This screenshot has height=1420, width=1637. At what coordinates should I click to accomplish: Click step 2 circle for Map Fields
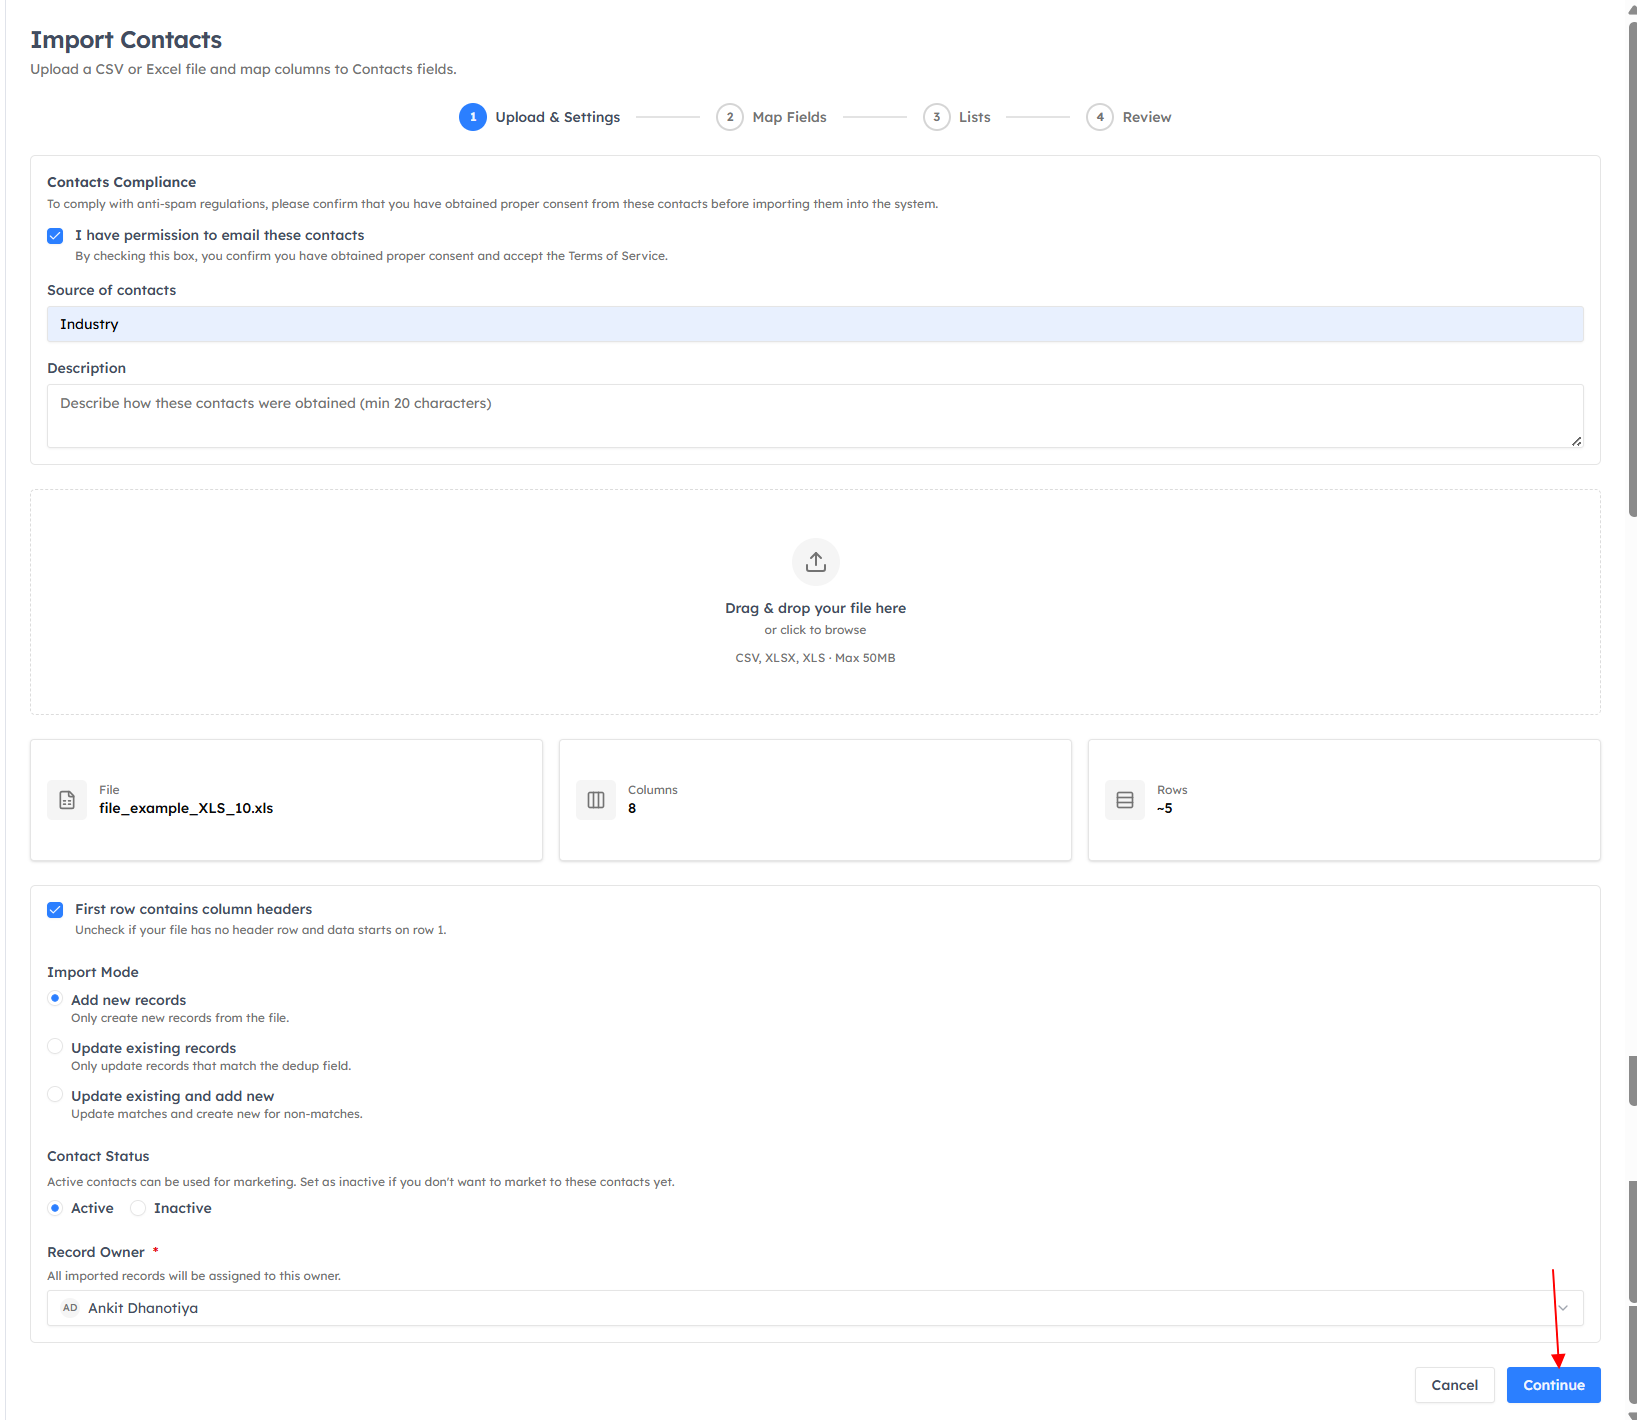coord(730,117)
